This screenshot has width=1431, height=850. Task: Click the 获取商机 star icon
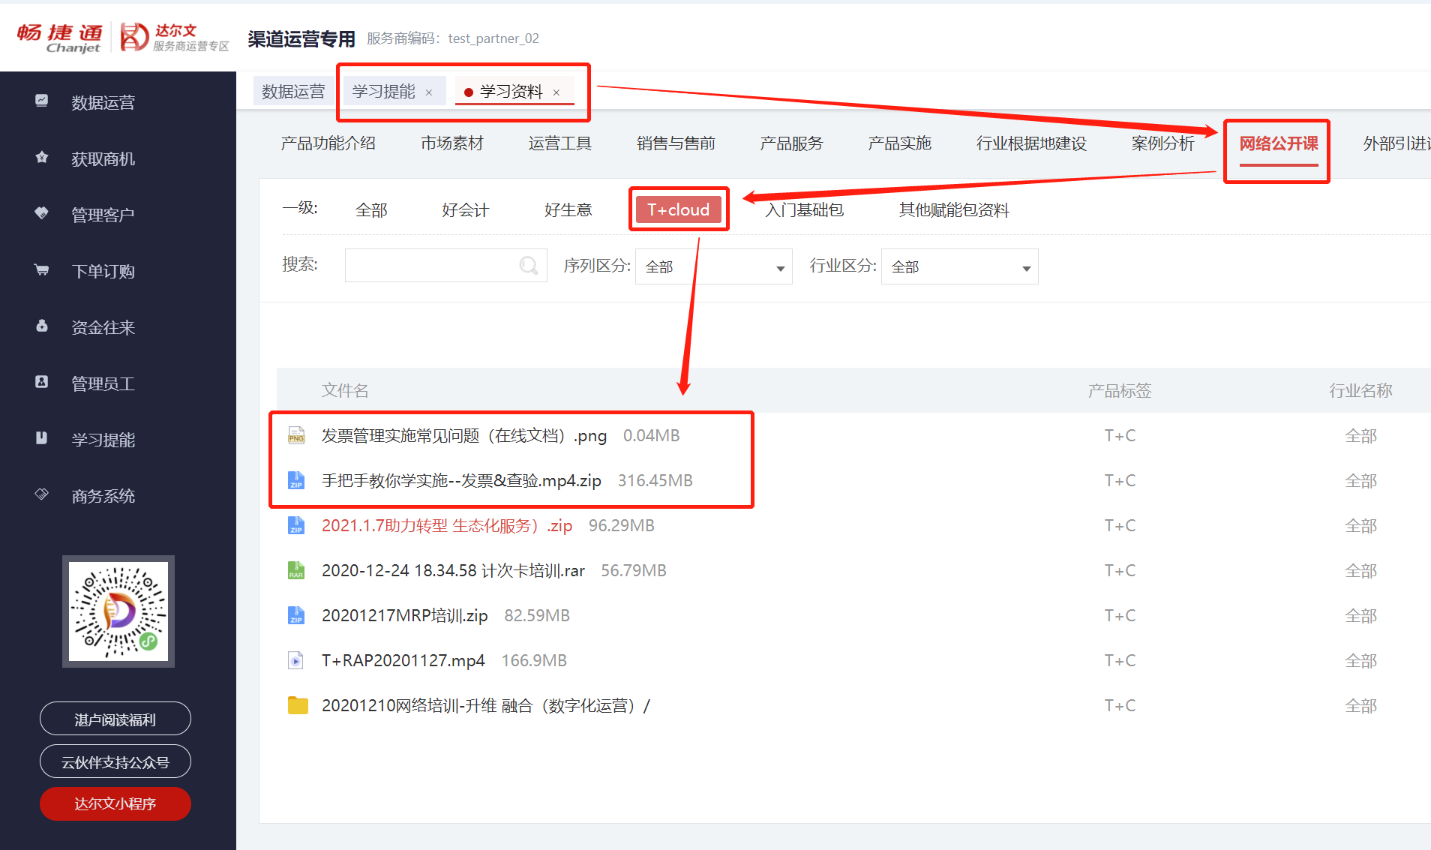click(42, 157)
